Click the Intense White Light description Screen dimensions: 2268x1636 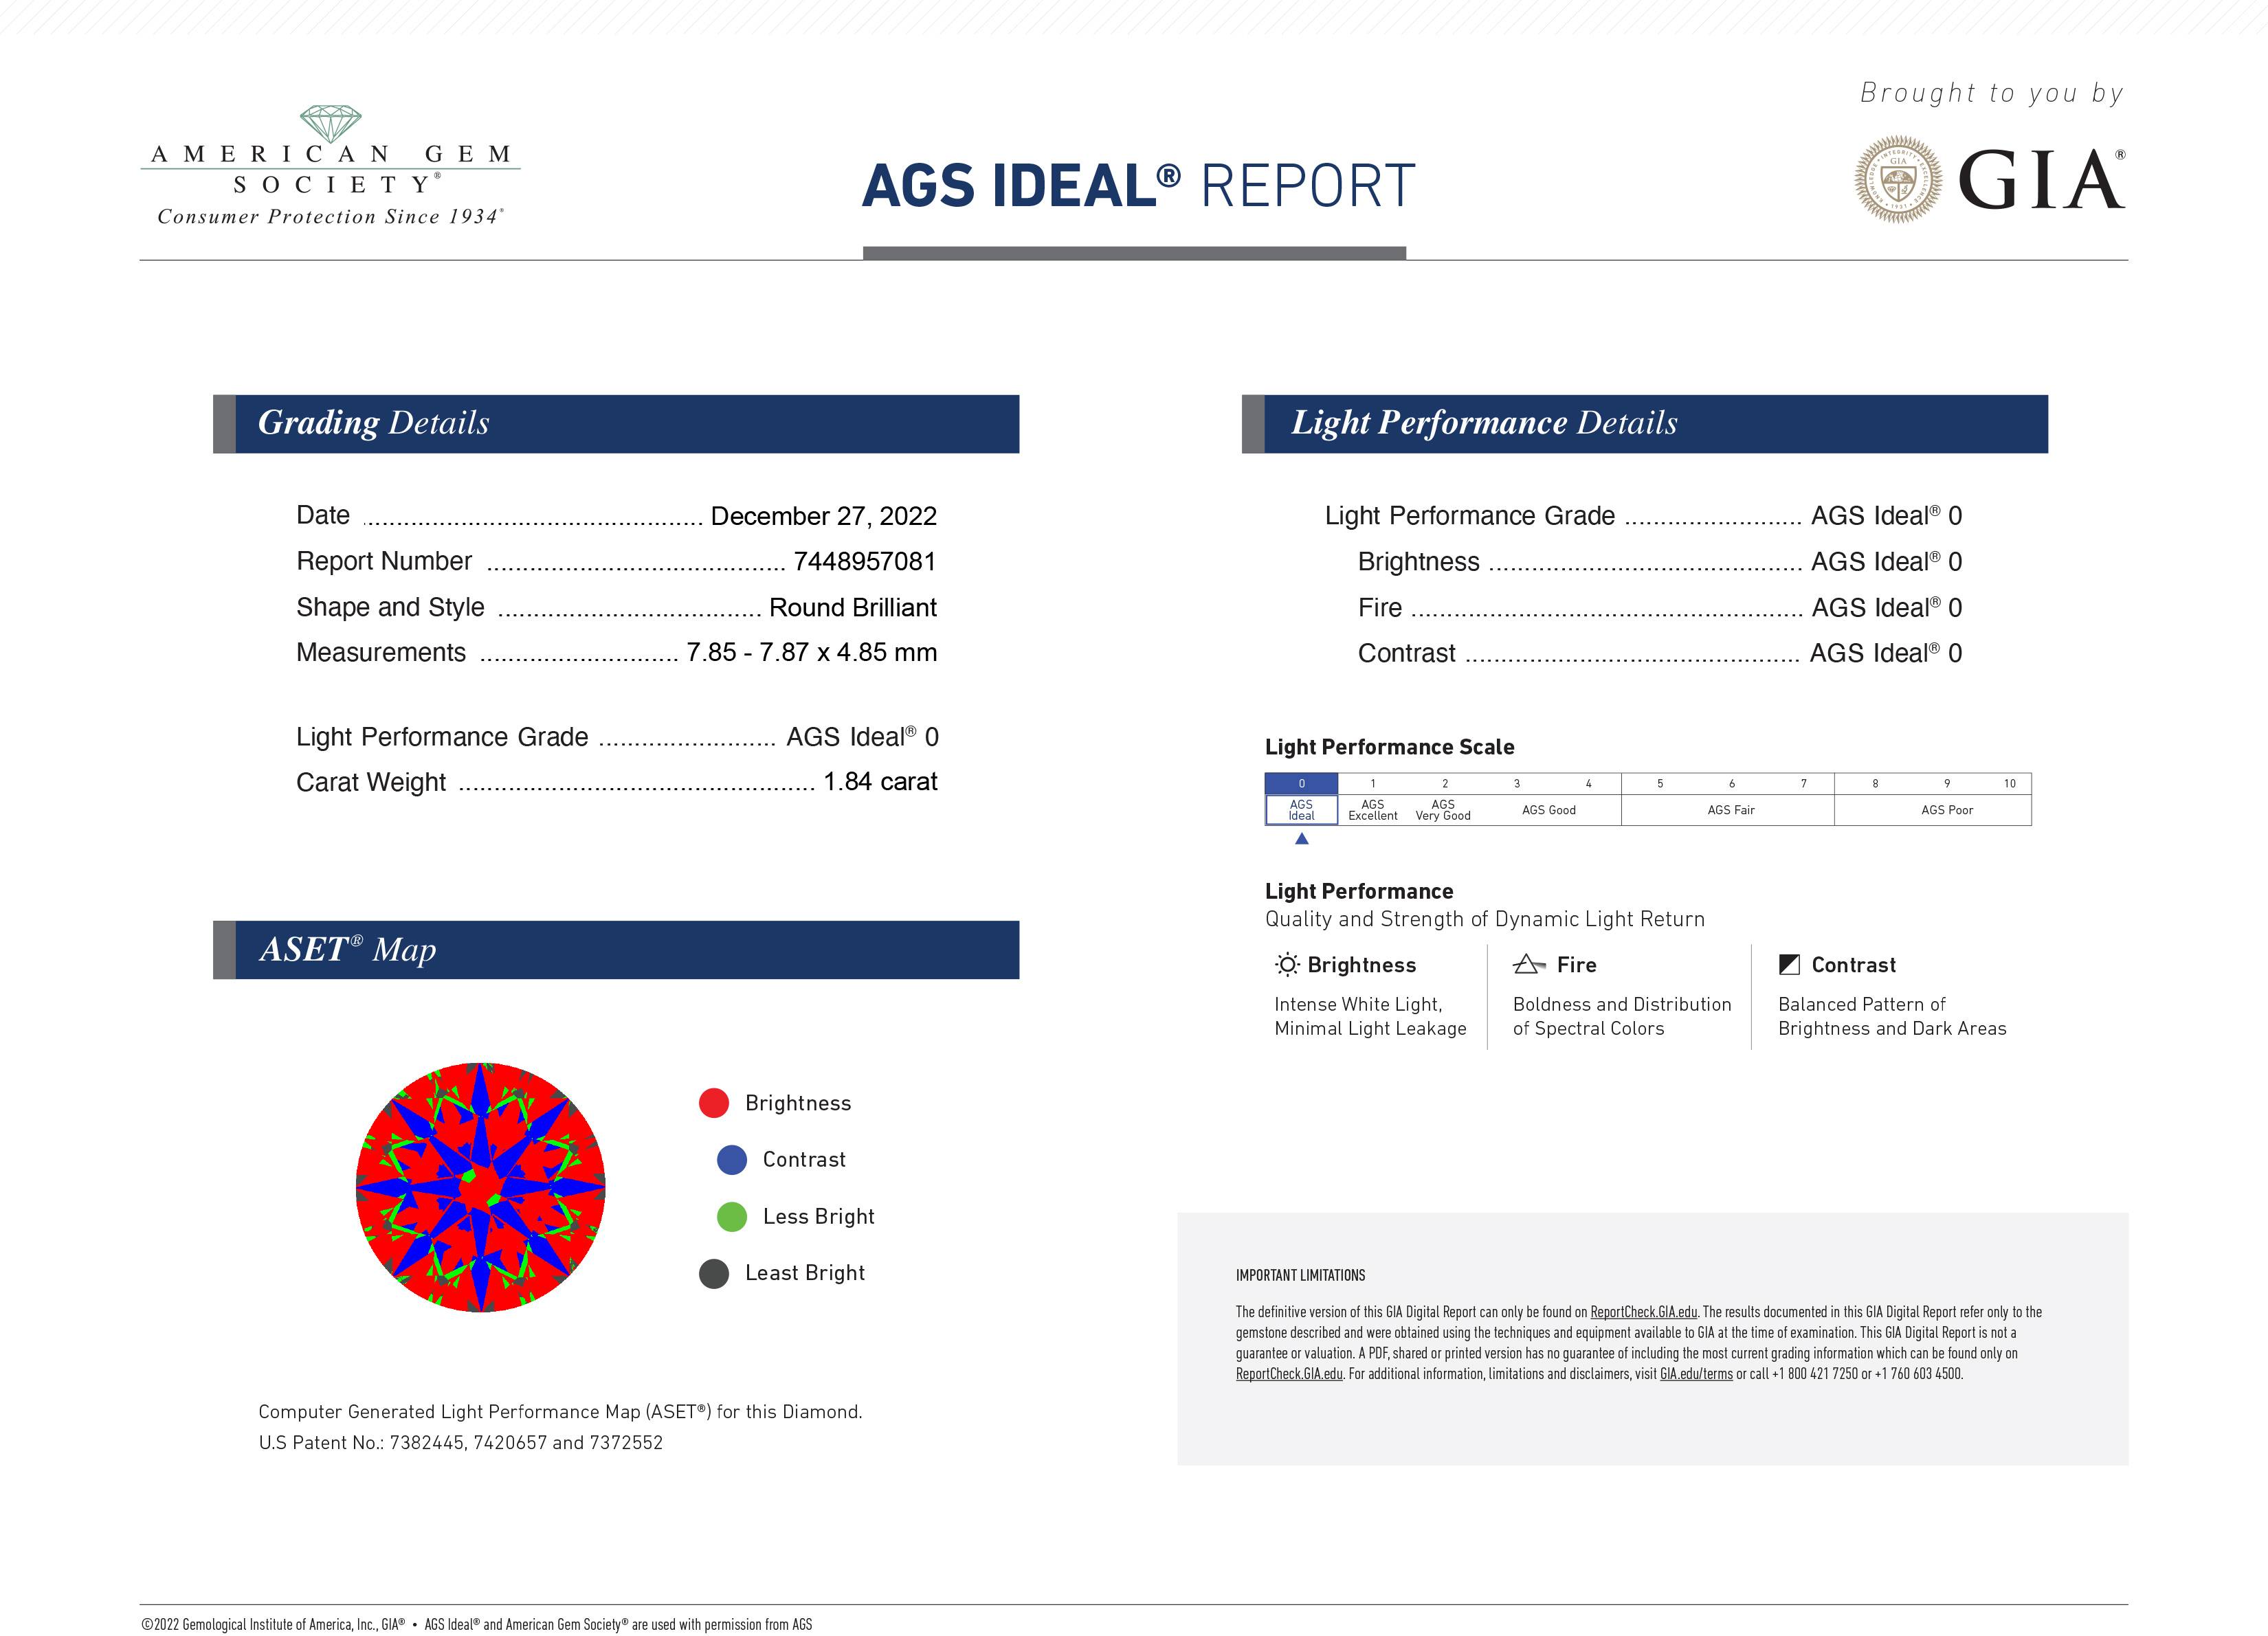coord(1370,1016)
